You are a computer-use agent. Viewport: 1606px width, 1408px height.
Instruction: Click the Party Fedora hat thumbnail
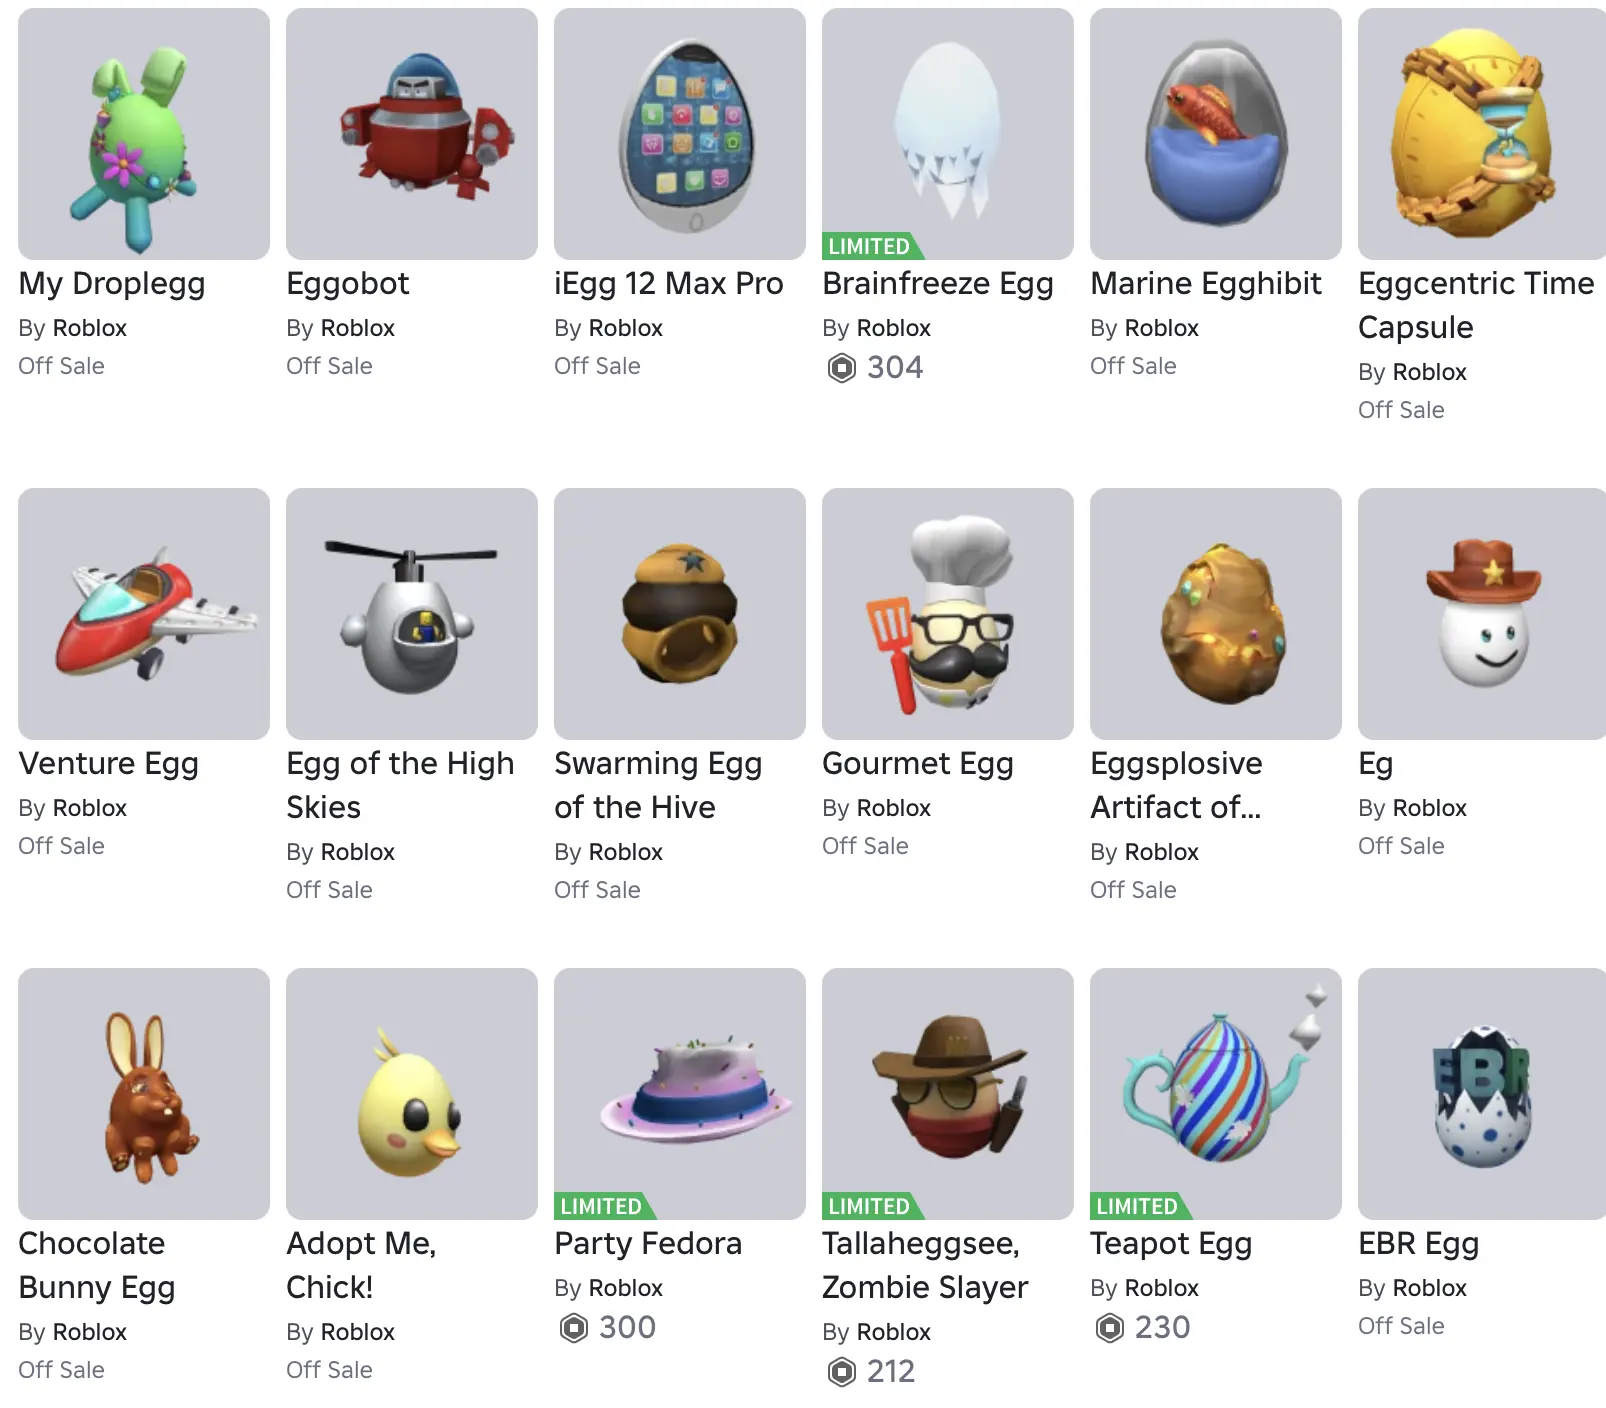(680, 1094)
